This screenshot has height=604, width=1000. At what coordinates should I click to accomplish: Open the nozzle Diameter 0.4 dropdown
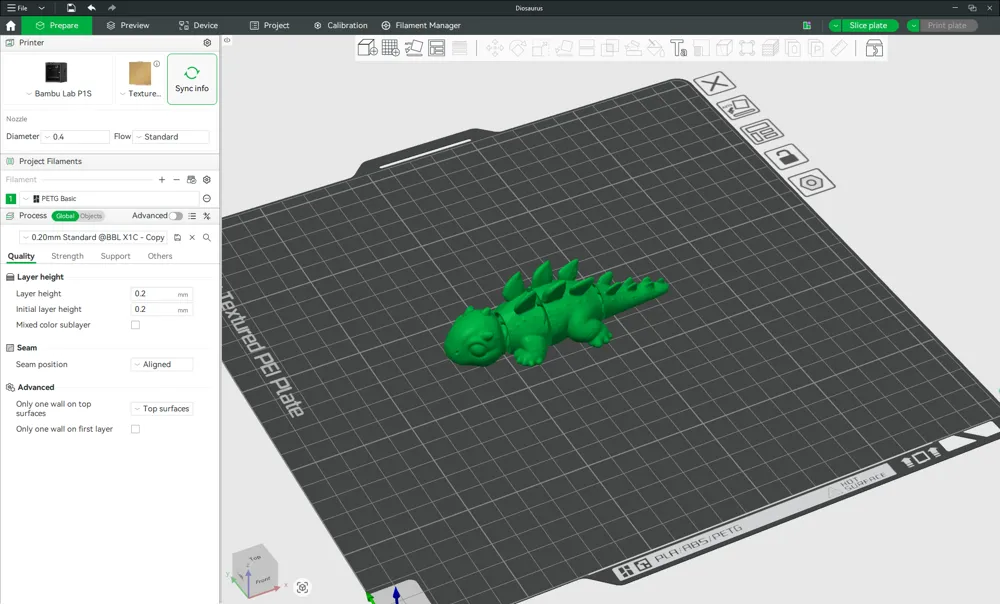[x=76, y=136]
